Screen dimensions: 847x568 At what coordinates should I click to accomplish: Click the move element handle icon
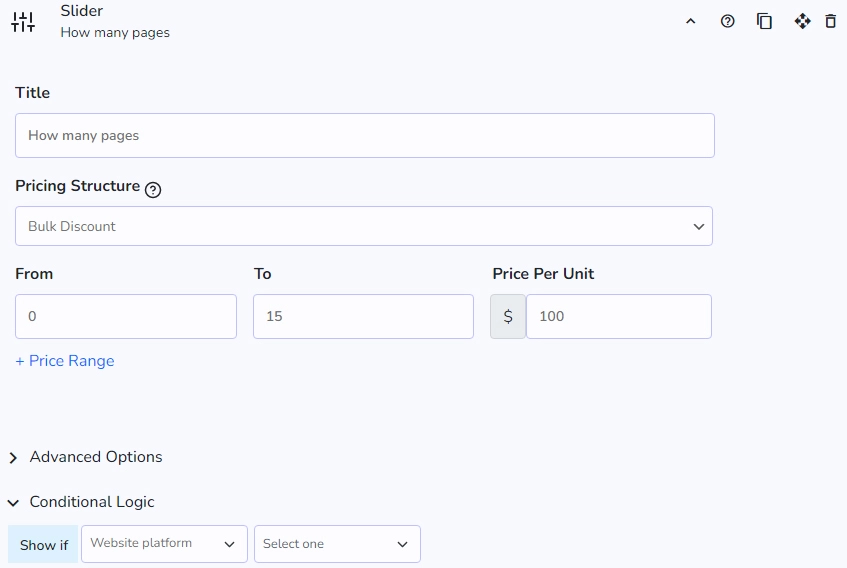pos(802,22)
